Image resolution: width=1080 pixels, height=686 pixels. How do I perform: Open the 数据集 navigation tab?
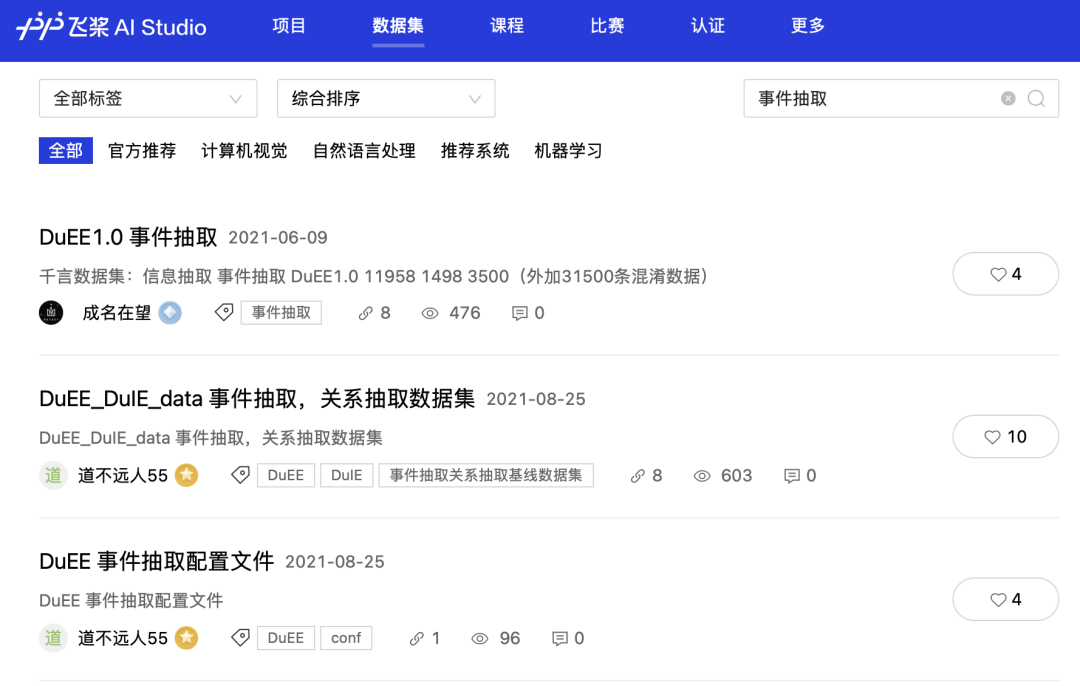(x=398, y=26)
